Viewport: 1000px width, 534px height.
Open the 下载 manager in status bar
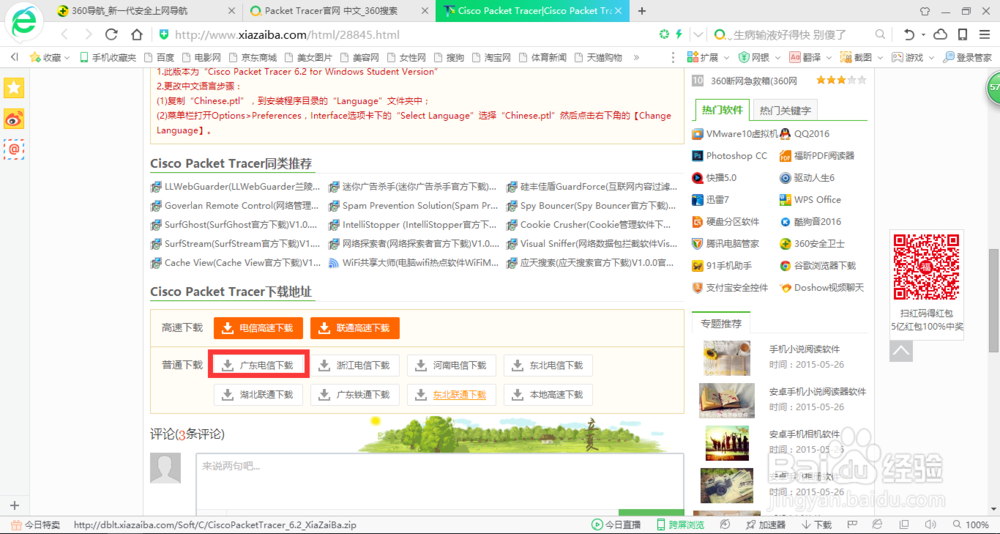(x=816, y=525)
